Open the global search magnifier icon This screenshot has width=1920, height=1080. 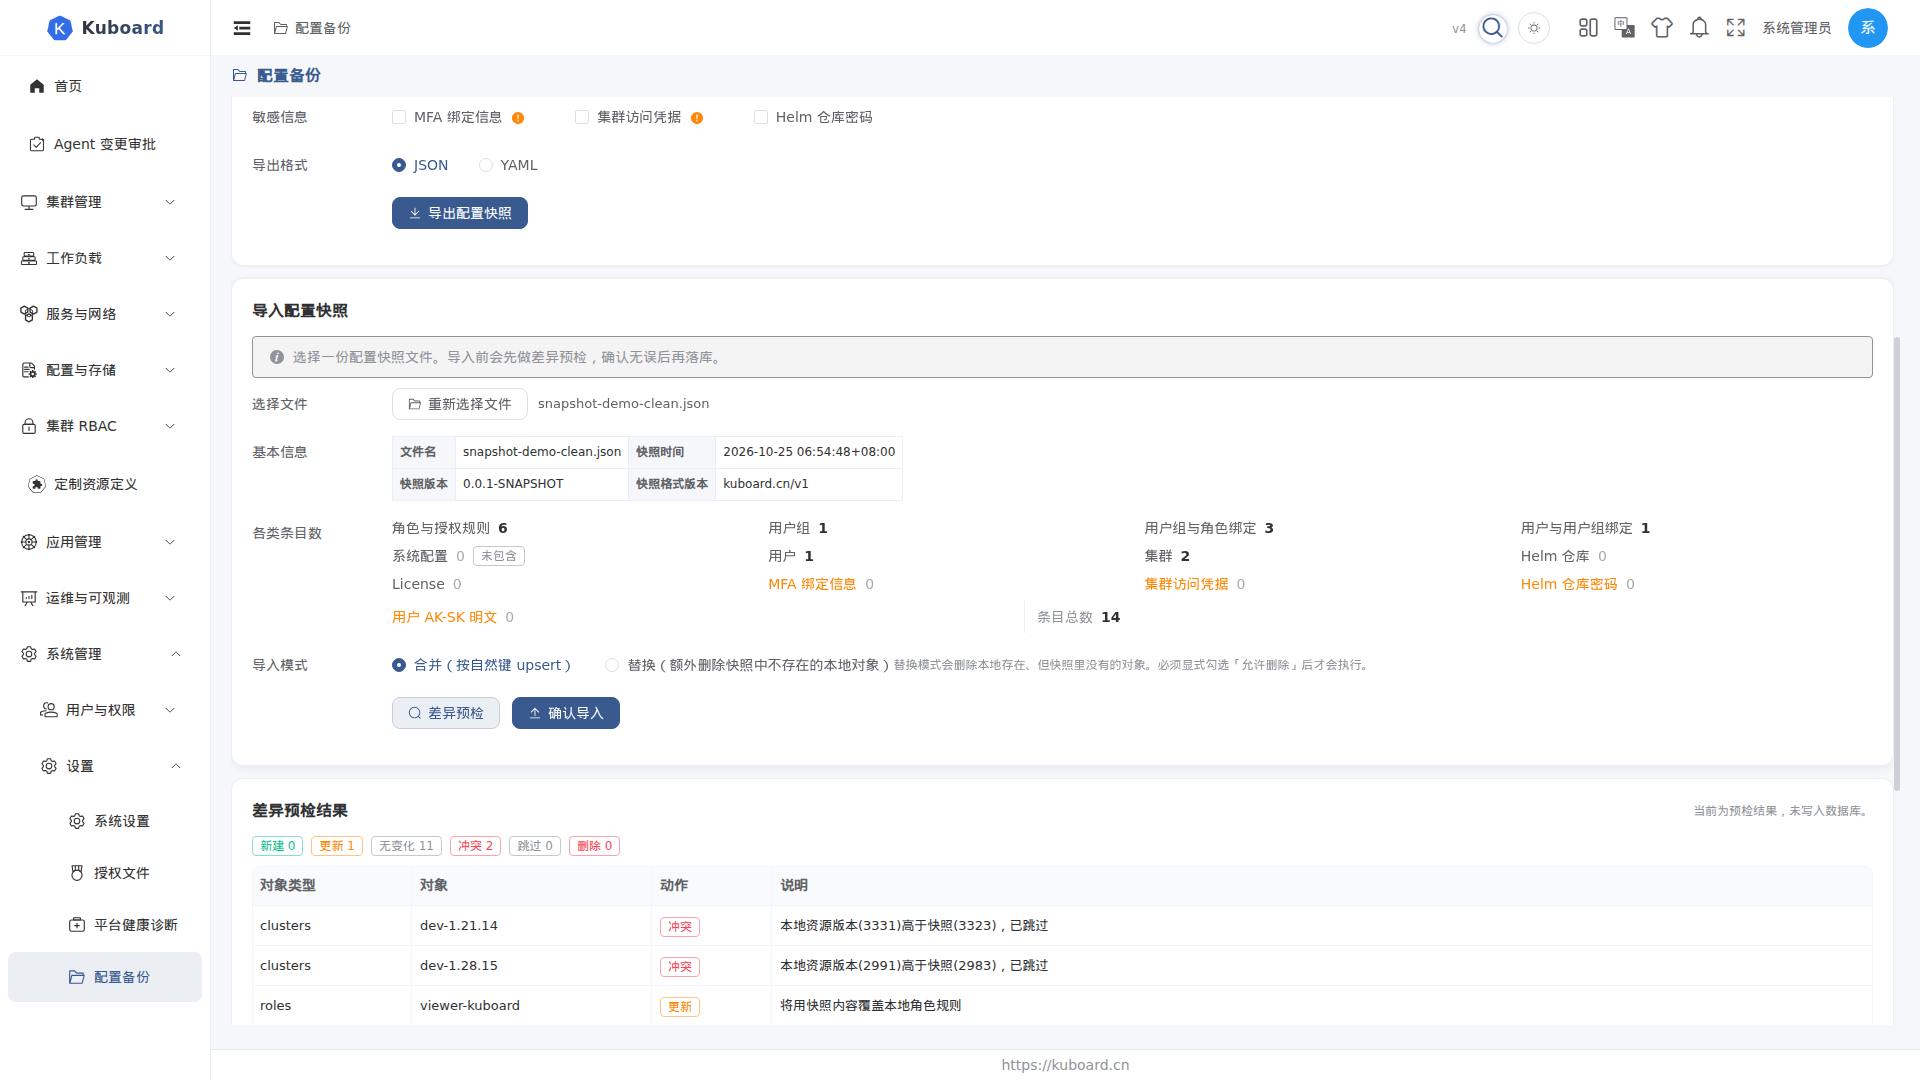coord(1493,28)
